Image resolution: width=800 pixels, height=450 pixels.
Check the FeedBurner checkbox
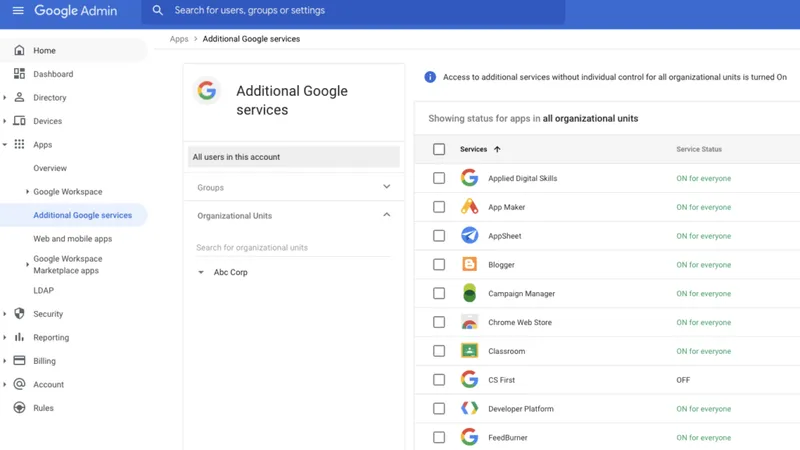click(x=439, y=437)
